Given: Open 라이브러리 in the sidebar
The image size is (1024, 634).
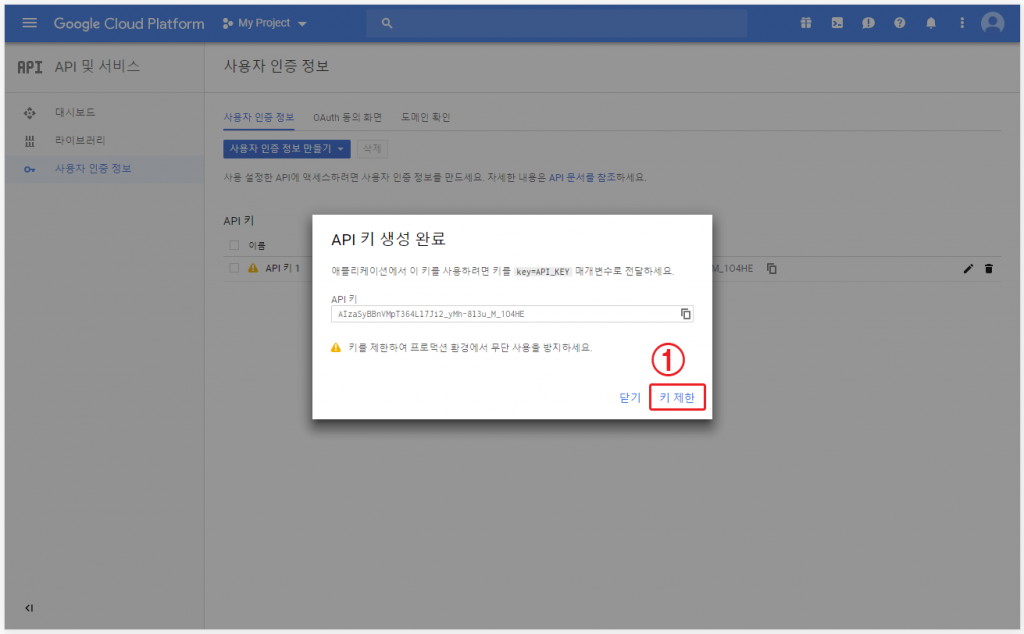Looking at the screenshot, I should 80,140.
